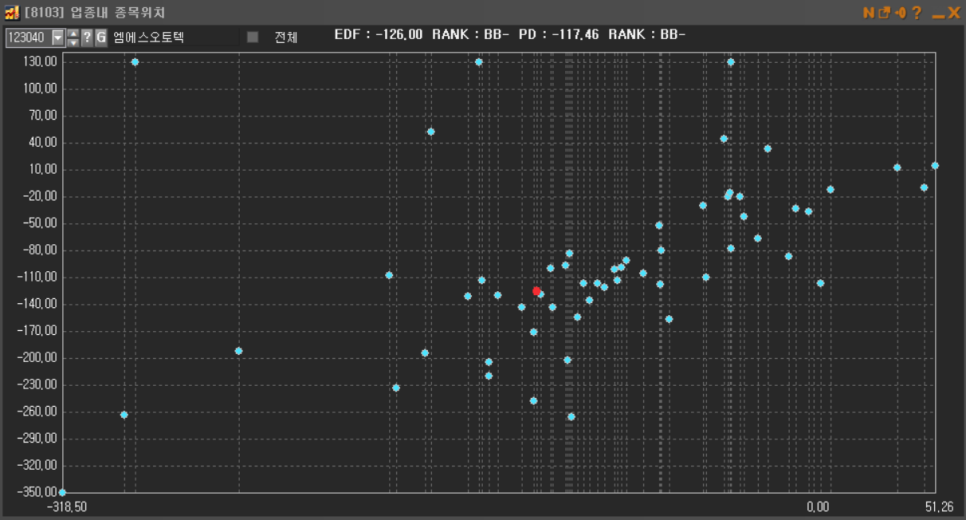Click the -200.00 y-axis label
Screen dimensions: 966x520
pyautogui.click(x=37, y=357)
